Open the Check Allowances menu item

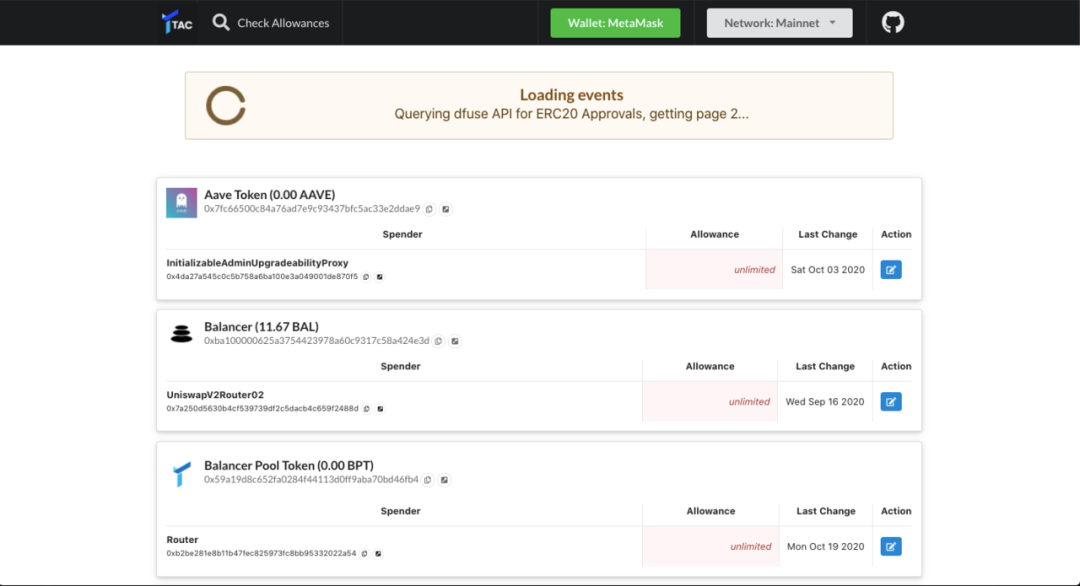point(271,23)
